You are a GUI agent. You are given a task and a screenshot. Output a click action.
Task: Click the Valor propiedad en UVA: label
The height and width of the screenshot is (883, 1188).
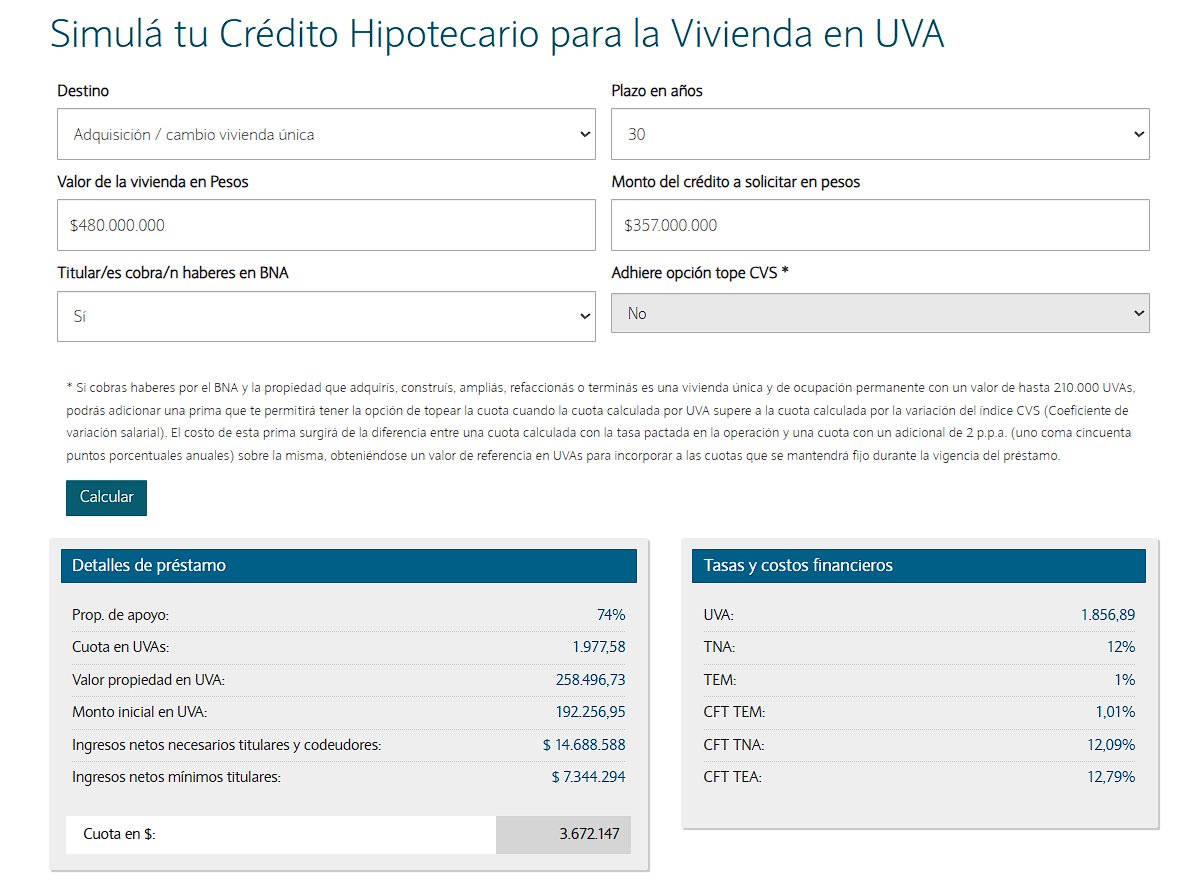click(148, 680)
